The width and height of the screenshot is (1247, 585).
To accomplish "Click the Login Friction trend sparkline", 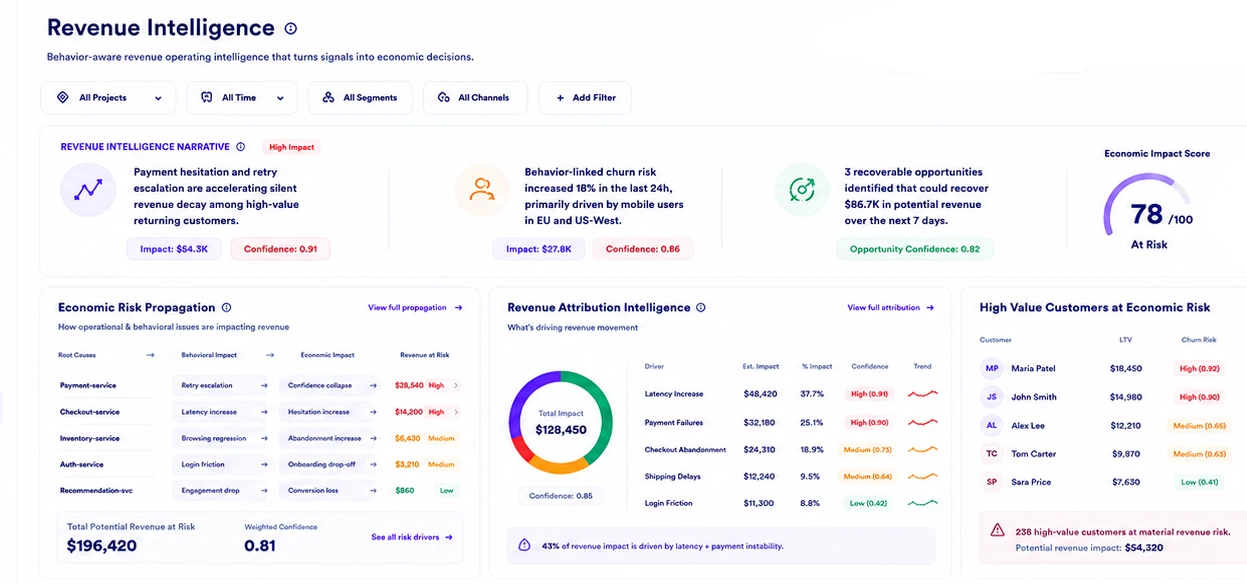I will coord(922,503).
